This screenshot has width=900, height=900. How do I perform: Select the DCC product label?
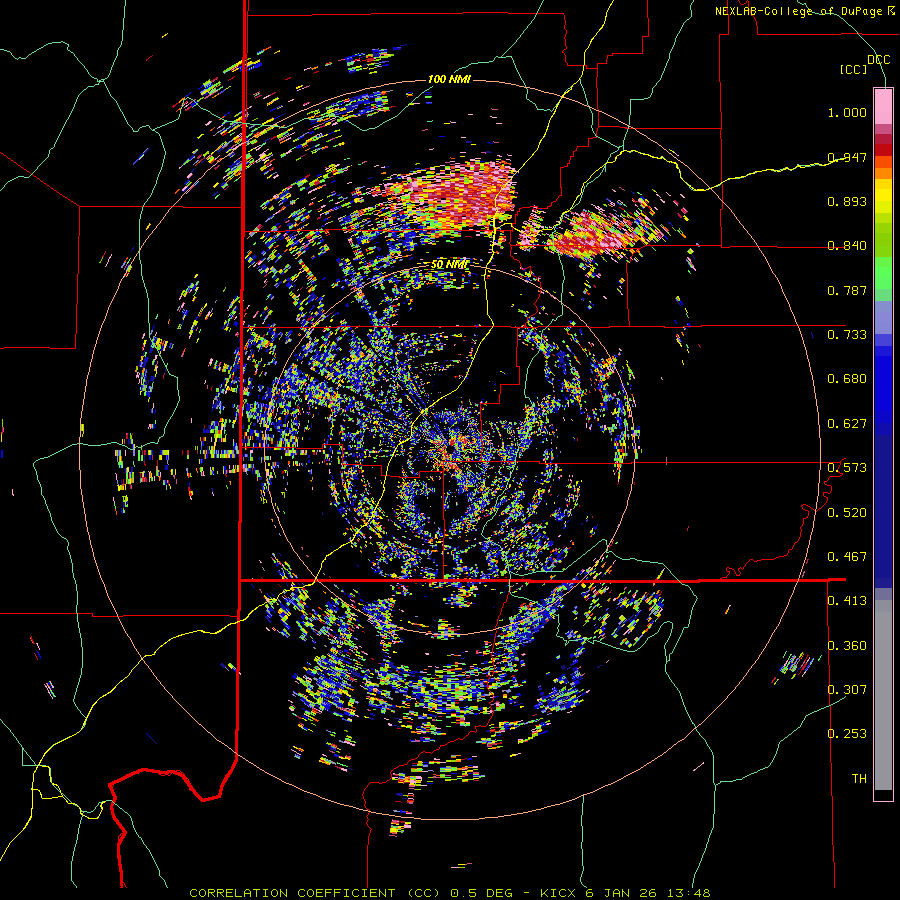pyautogui.click(x=878, y=60)
